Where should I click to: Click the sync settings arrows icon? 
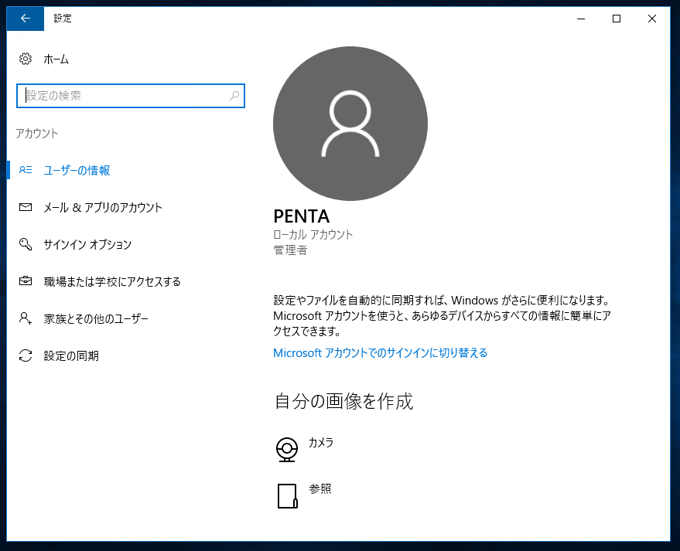coord(26,355)
